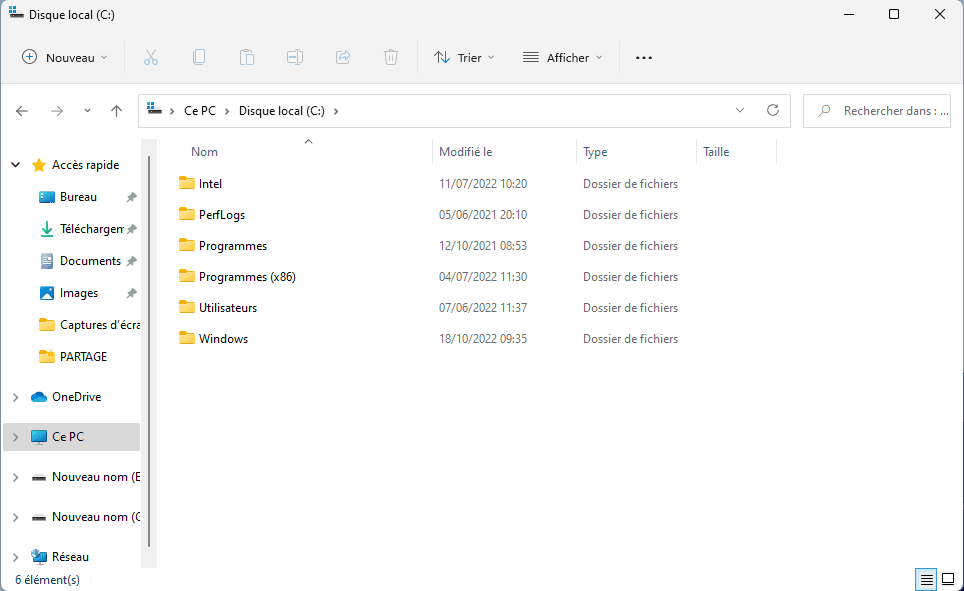The height and width of the screenshot is (591, 964).
Task: Click the Cut scissors icon
Action: pyautogui.click(x=151, y=58)
